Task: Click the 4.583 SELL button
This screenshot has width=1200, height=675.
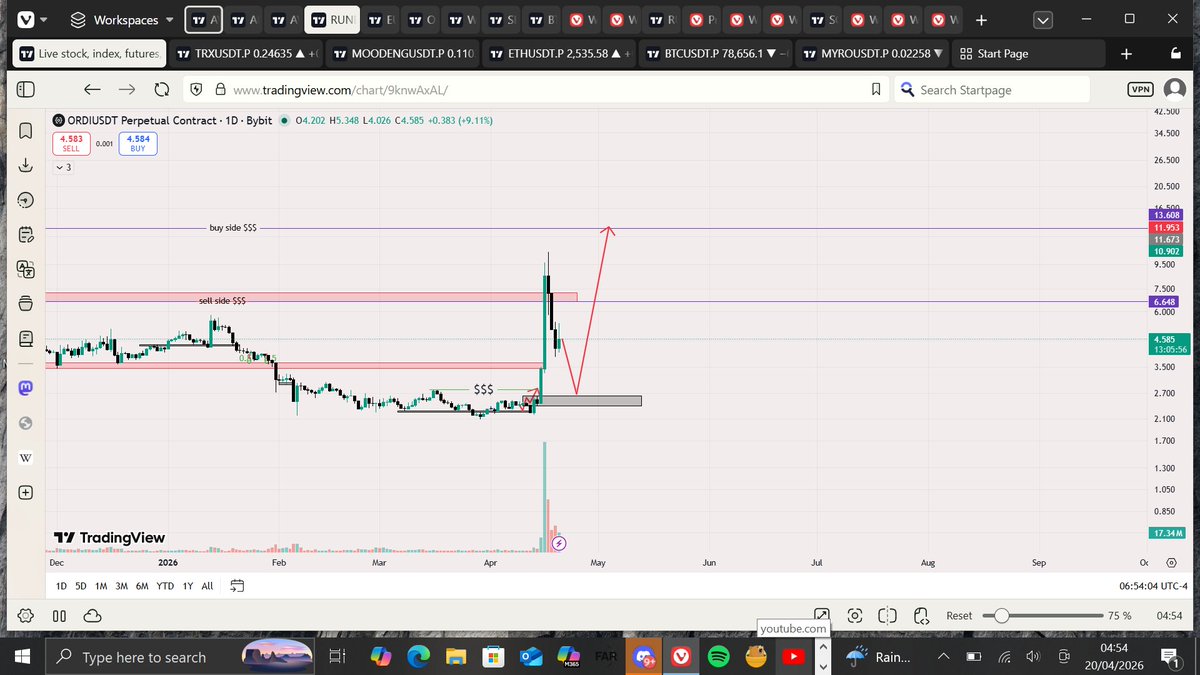Action: click(71, 144)
